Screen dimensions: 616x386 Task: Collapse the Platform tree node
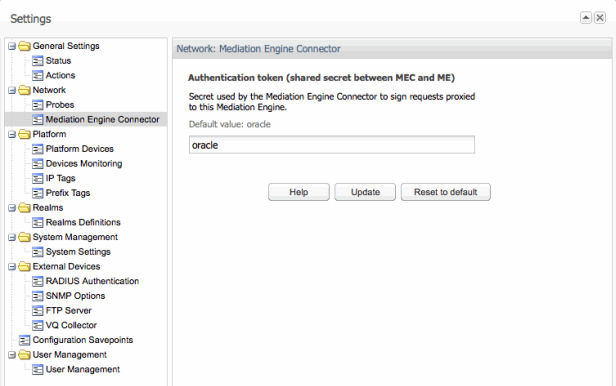(12, 135)
